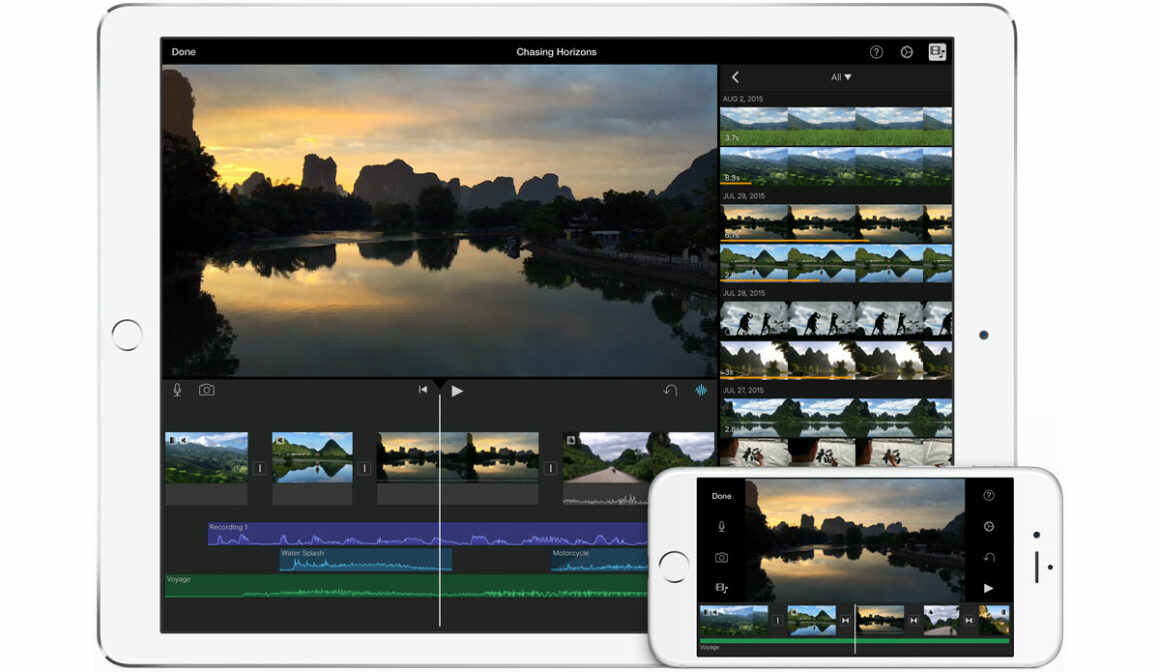
Task: Select the microphone icon to record voiceover
Action: coord(177,390)
